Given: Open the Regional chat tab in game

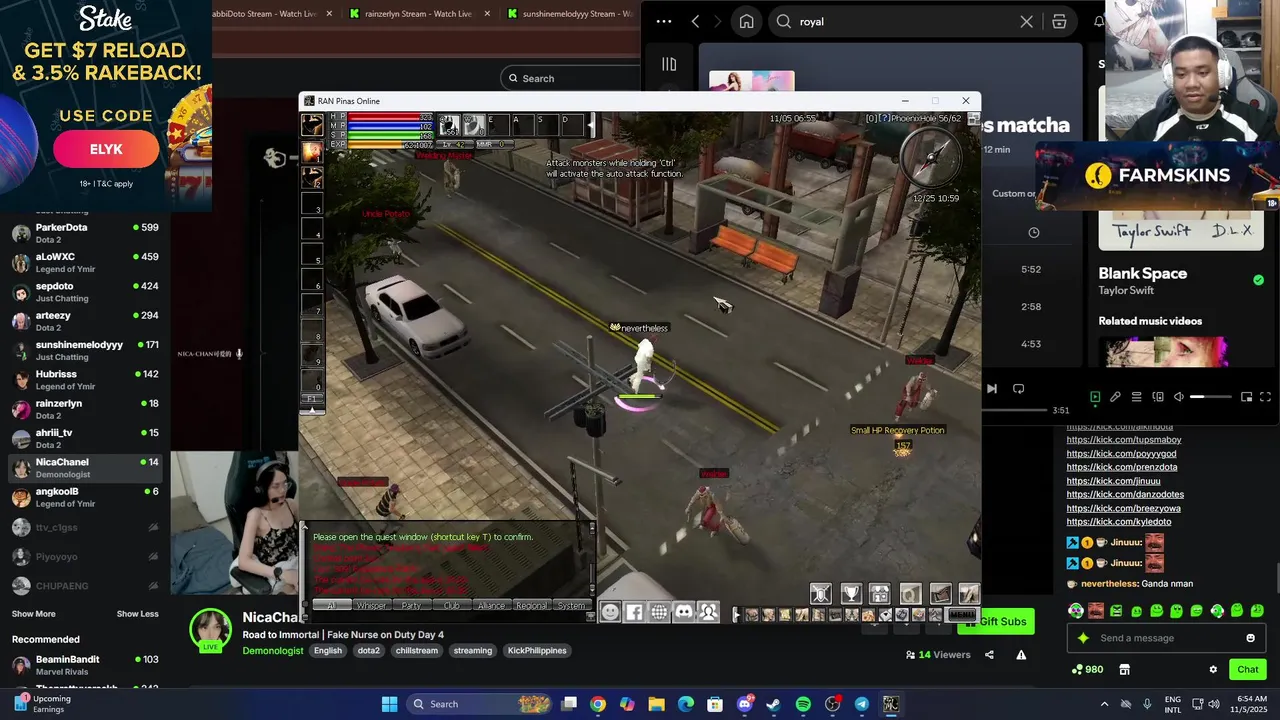Looking at the screenshot, I should click(531, 605).
